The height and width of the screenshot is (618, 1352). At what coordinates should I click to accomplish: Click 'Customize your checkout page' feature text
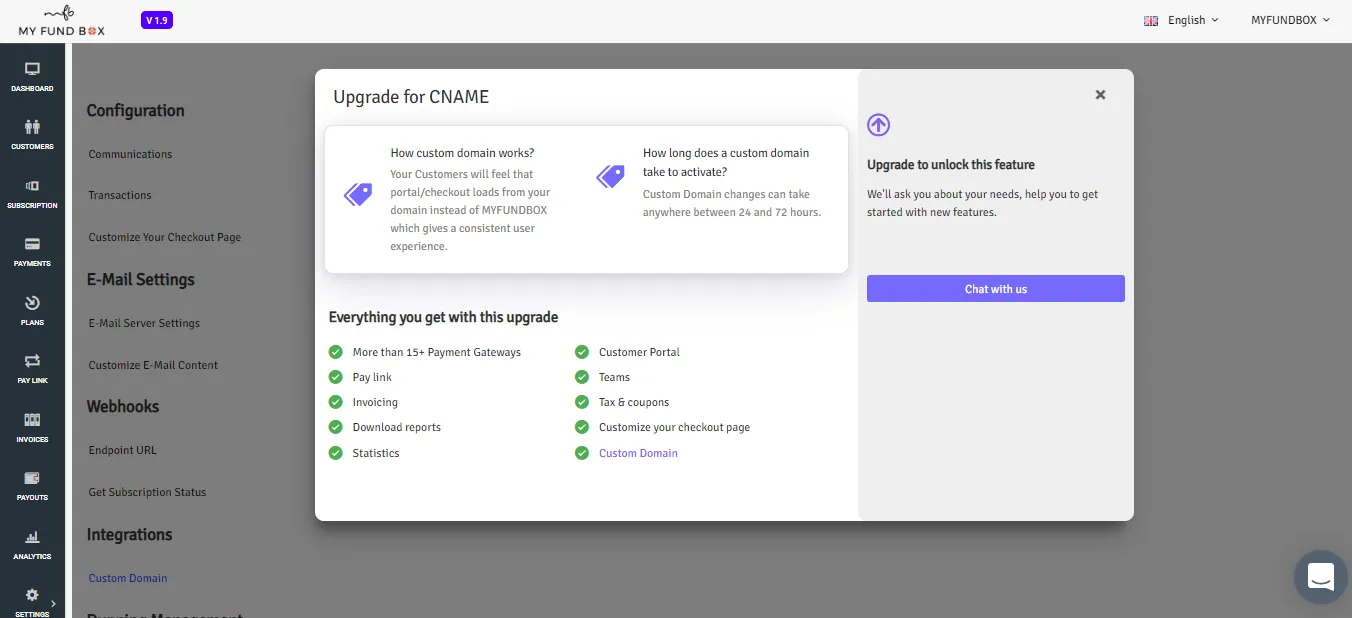674,427
